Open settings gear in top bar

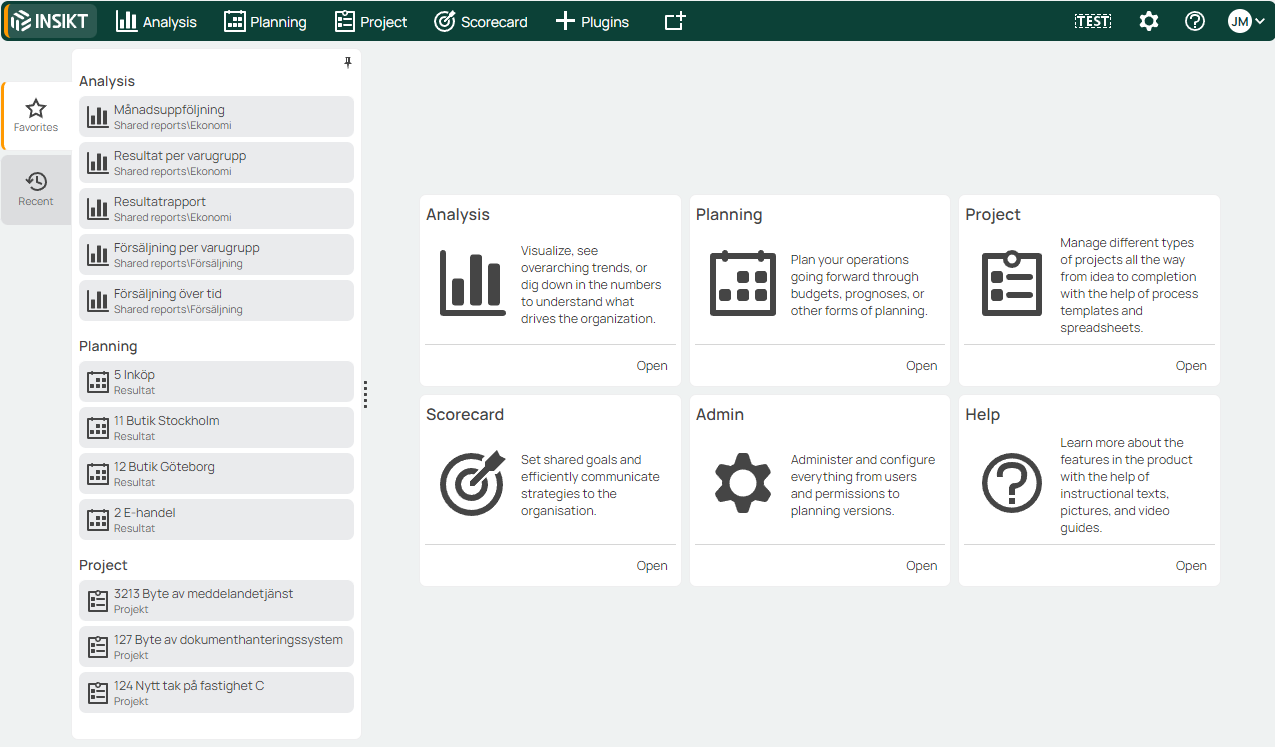[x=1149, y=21]
